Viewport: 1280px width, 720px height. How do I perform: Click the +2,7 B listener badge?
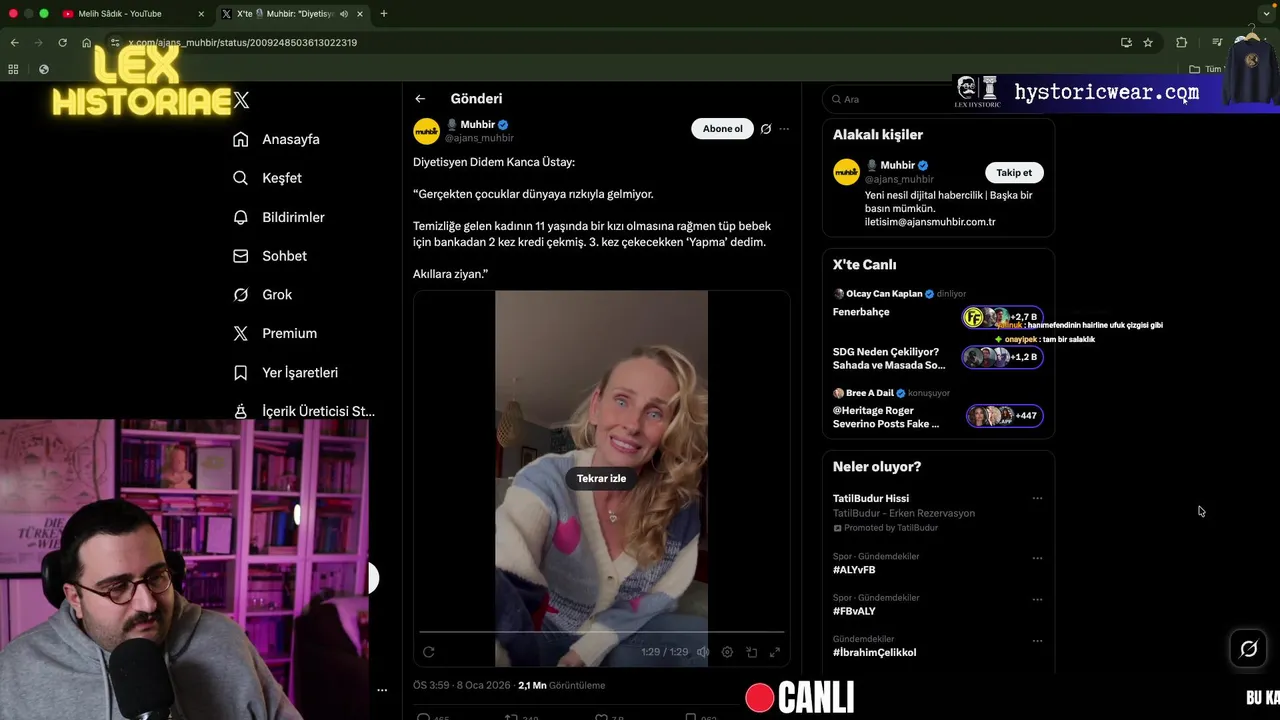point(1002,317)
